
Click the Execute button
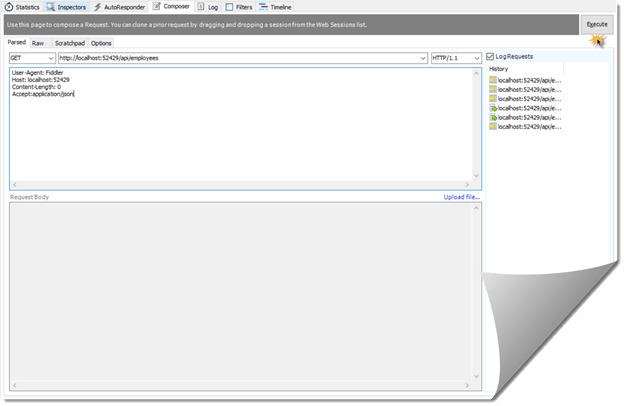(x=597, y=25)
